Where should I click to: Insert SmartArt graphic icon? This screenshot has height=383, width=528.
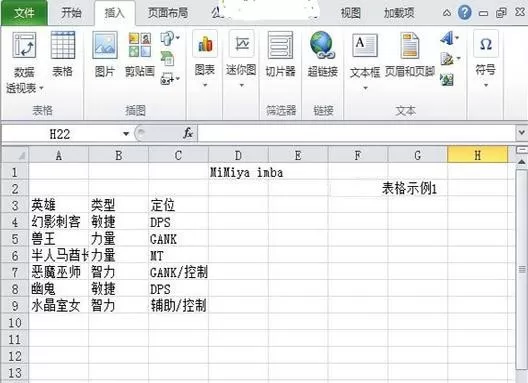168,58
